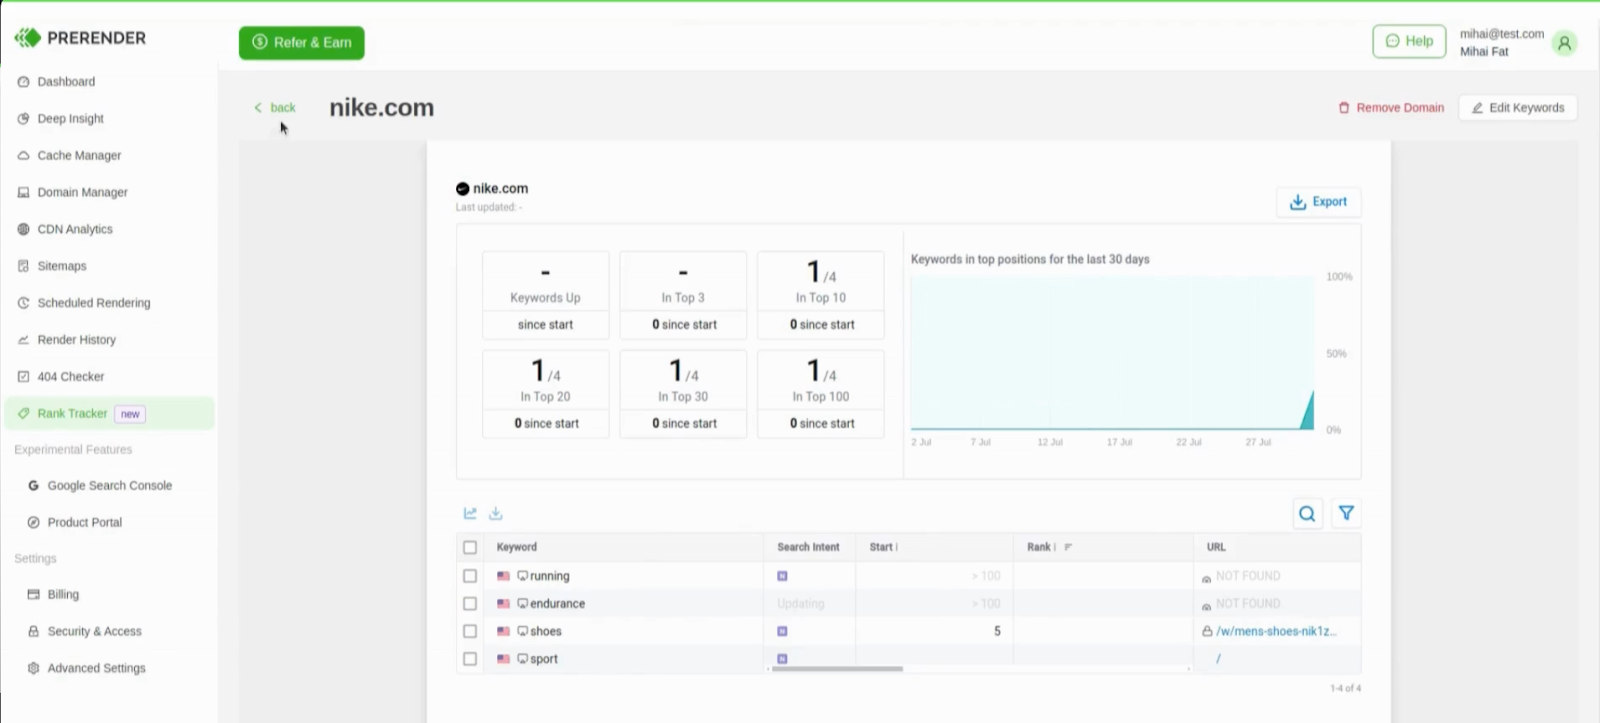Click the Security & Access lock icon
The width and height of the screenshot is (1600, 723).
click(x=33, y=632)
